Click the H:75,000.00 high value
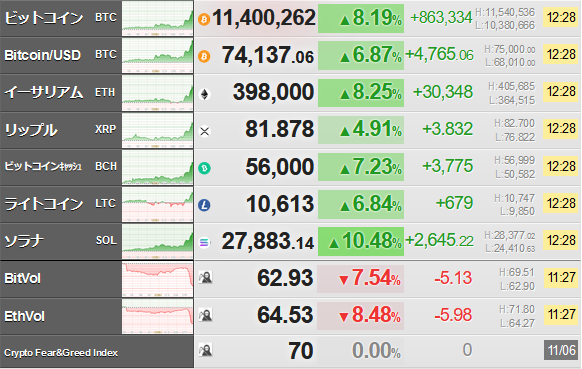The image size is (582, 369). coord(510,49)
